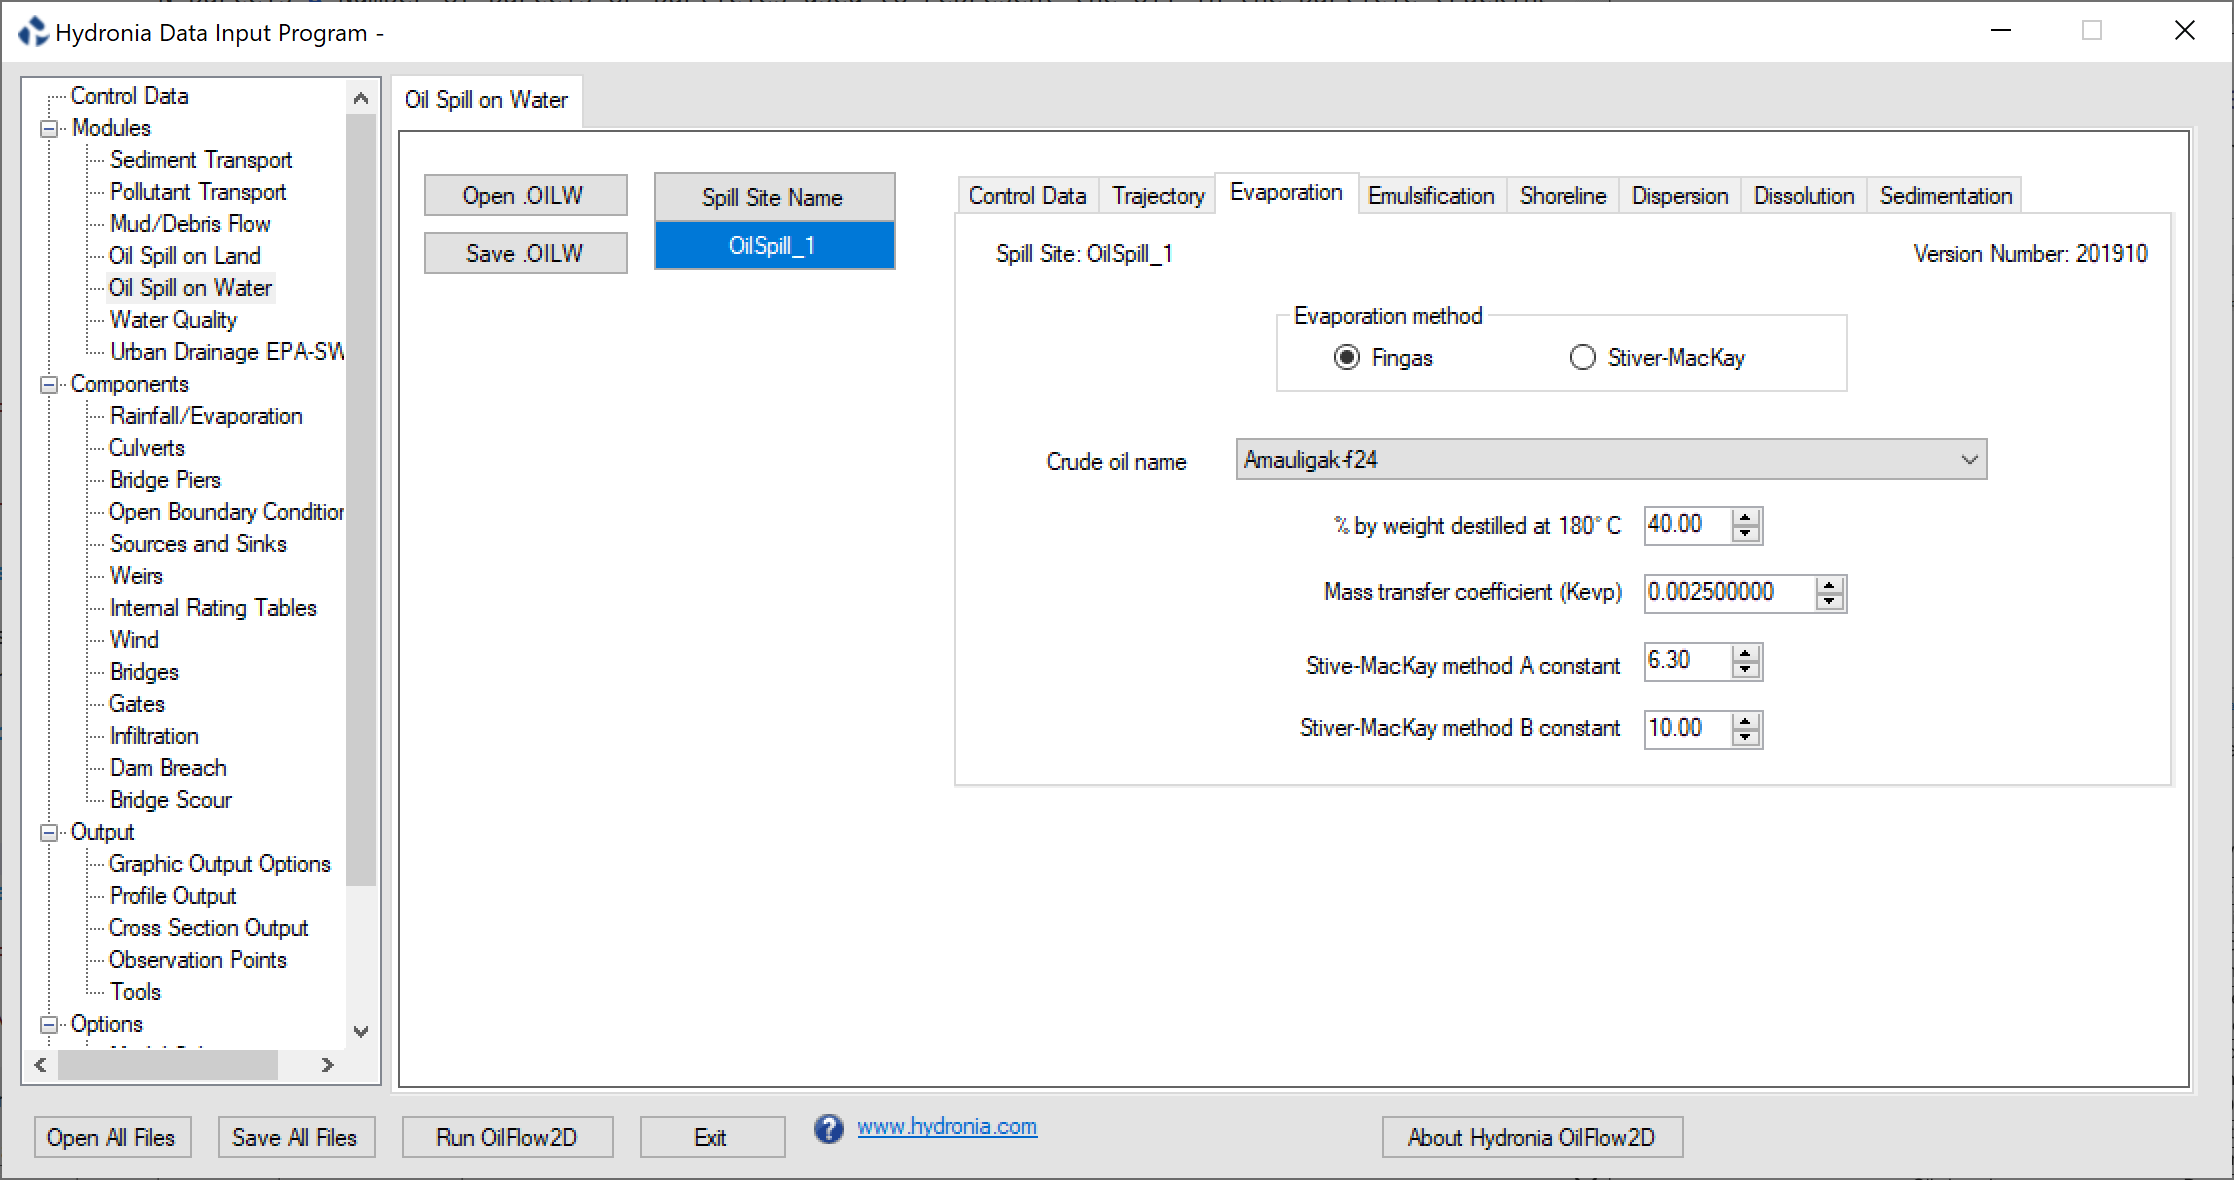The image size is (2234, 1180).
Task: Select Oil Spill on Land in the tree
Action: point(185,256)
